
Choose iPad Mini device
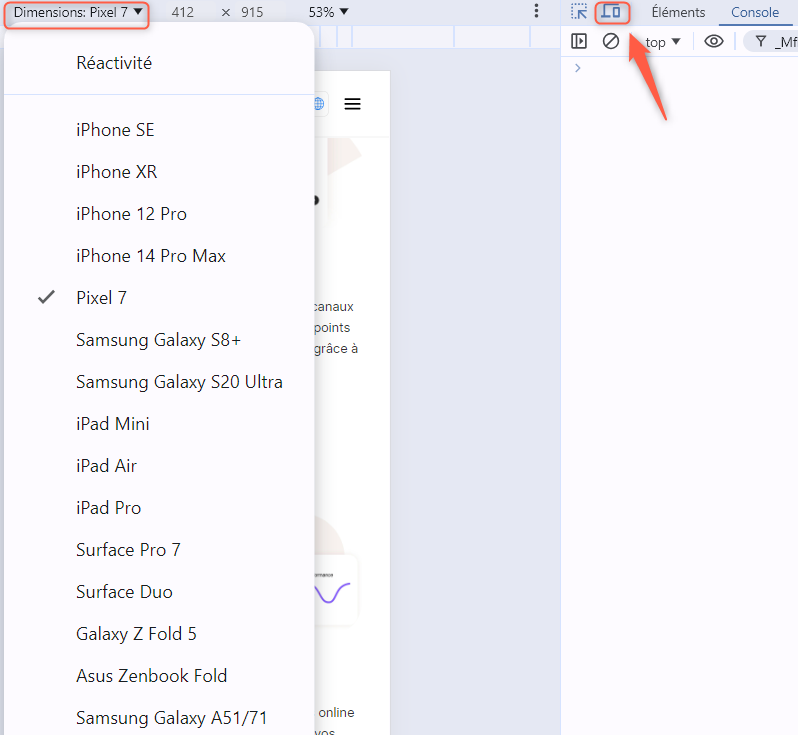(x=159, y=424)
